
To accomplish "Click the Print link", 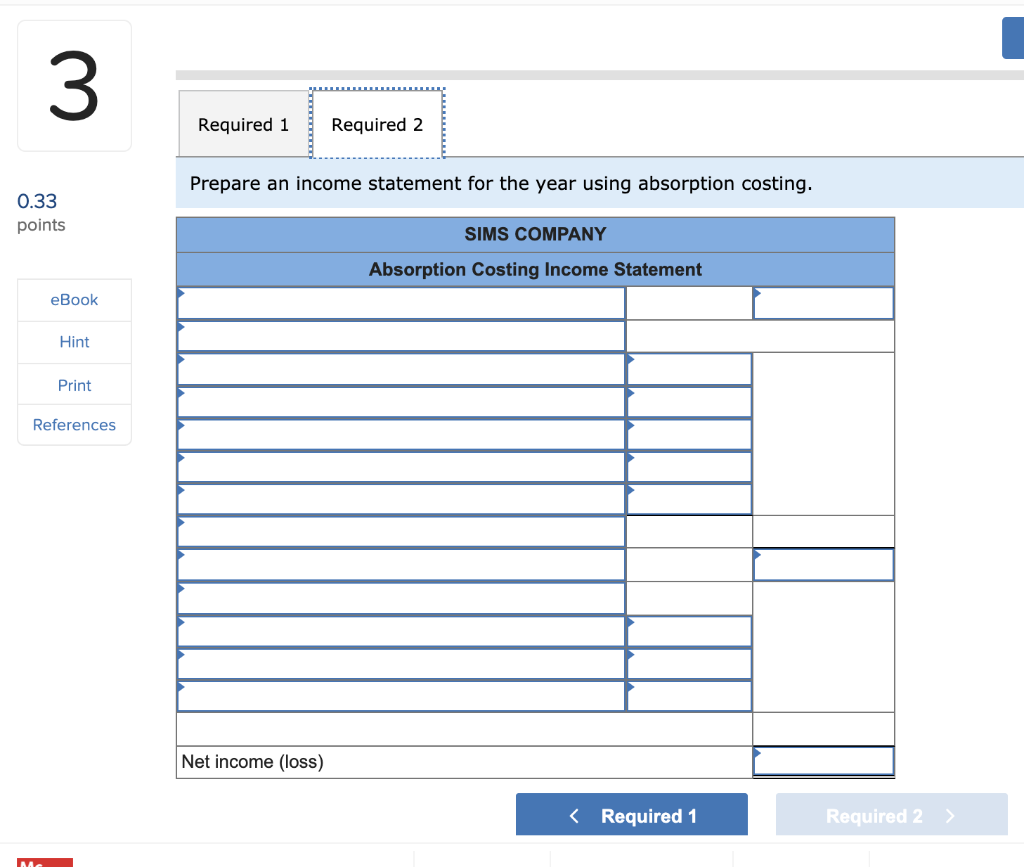I will pos(74,385).
